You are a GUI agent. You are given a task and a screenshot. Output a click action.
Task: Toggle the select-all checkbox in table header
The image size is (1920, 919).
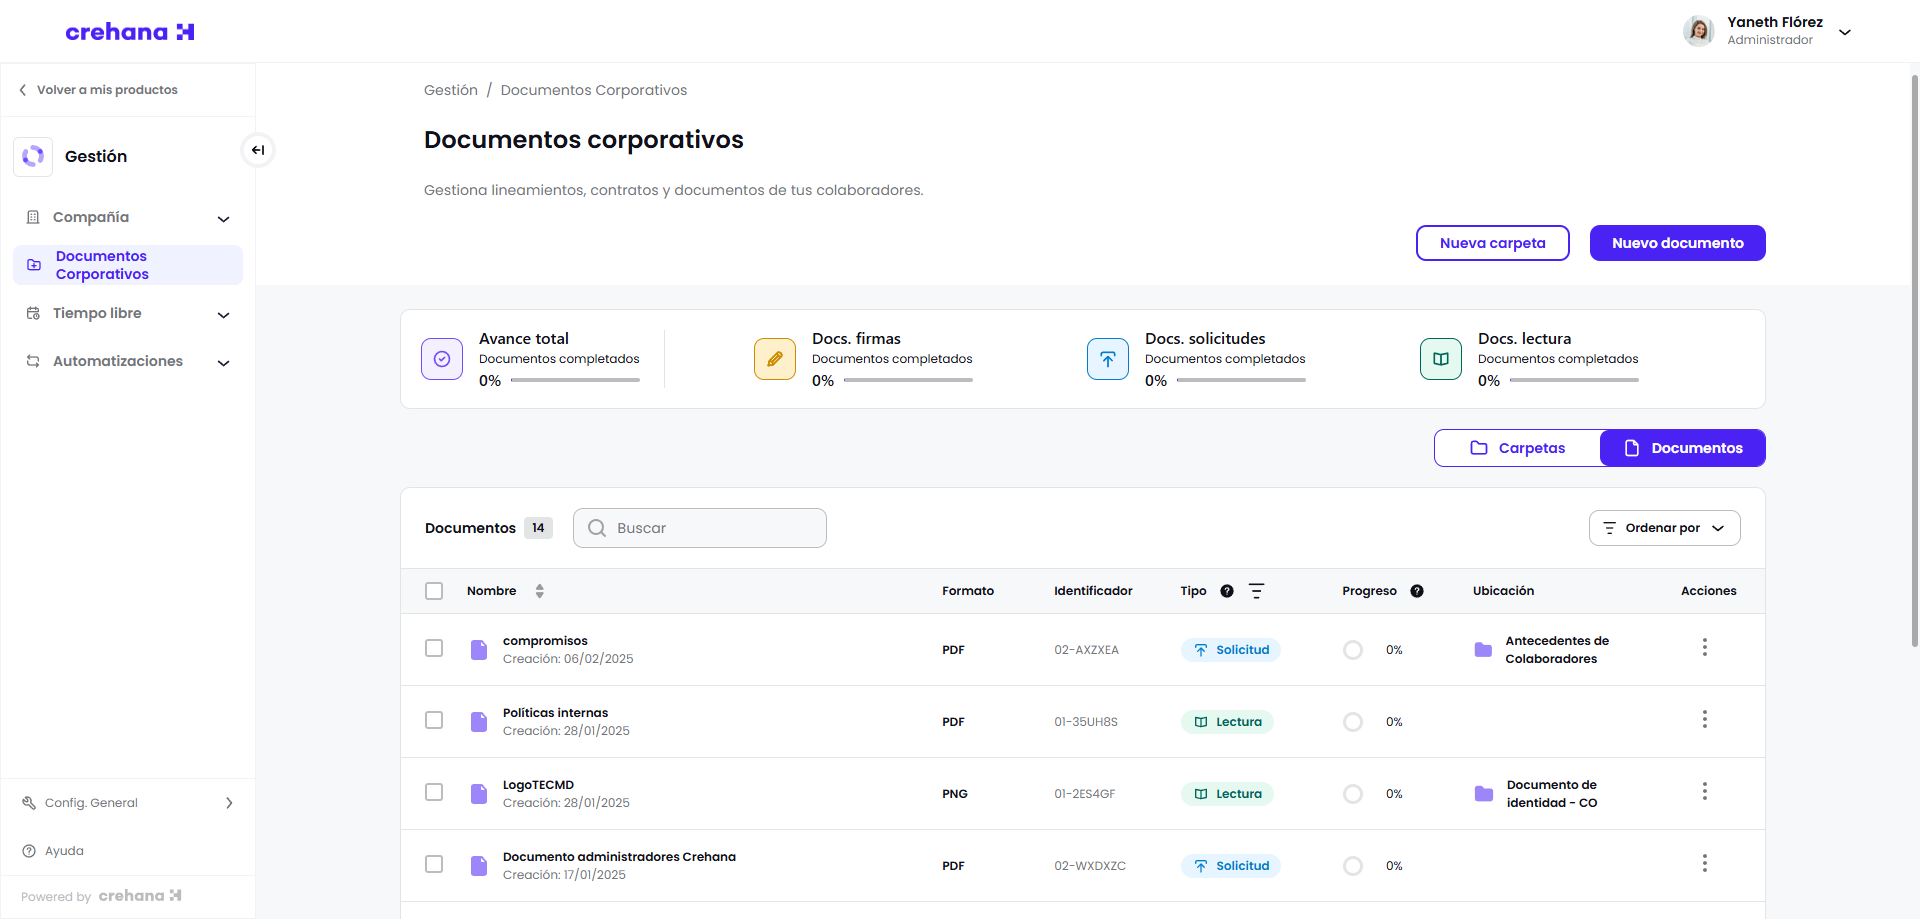point(434,591)
